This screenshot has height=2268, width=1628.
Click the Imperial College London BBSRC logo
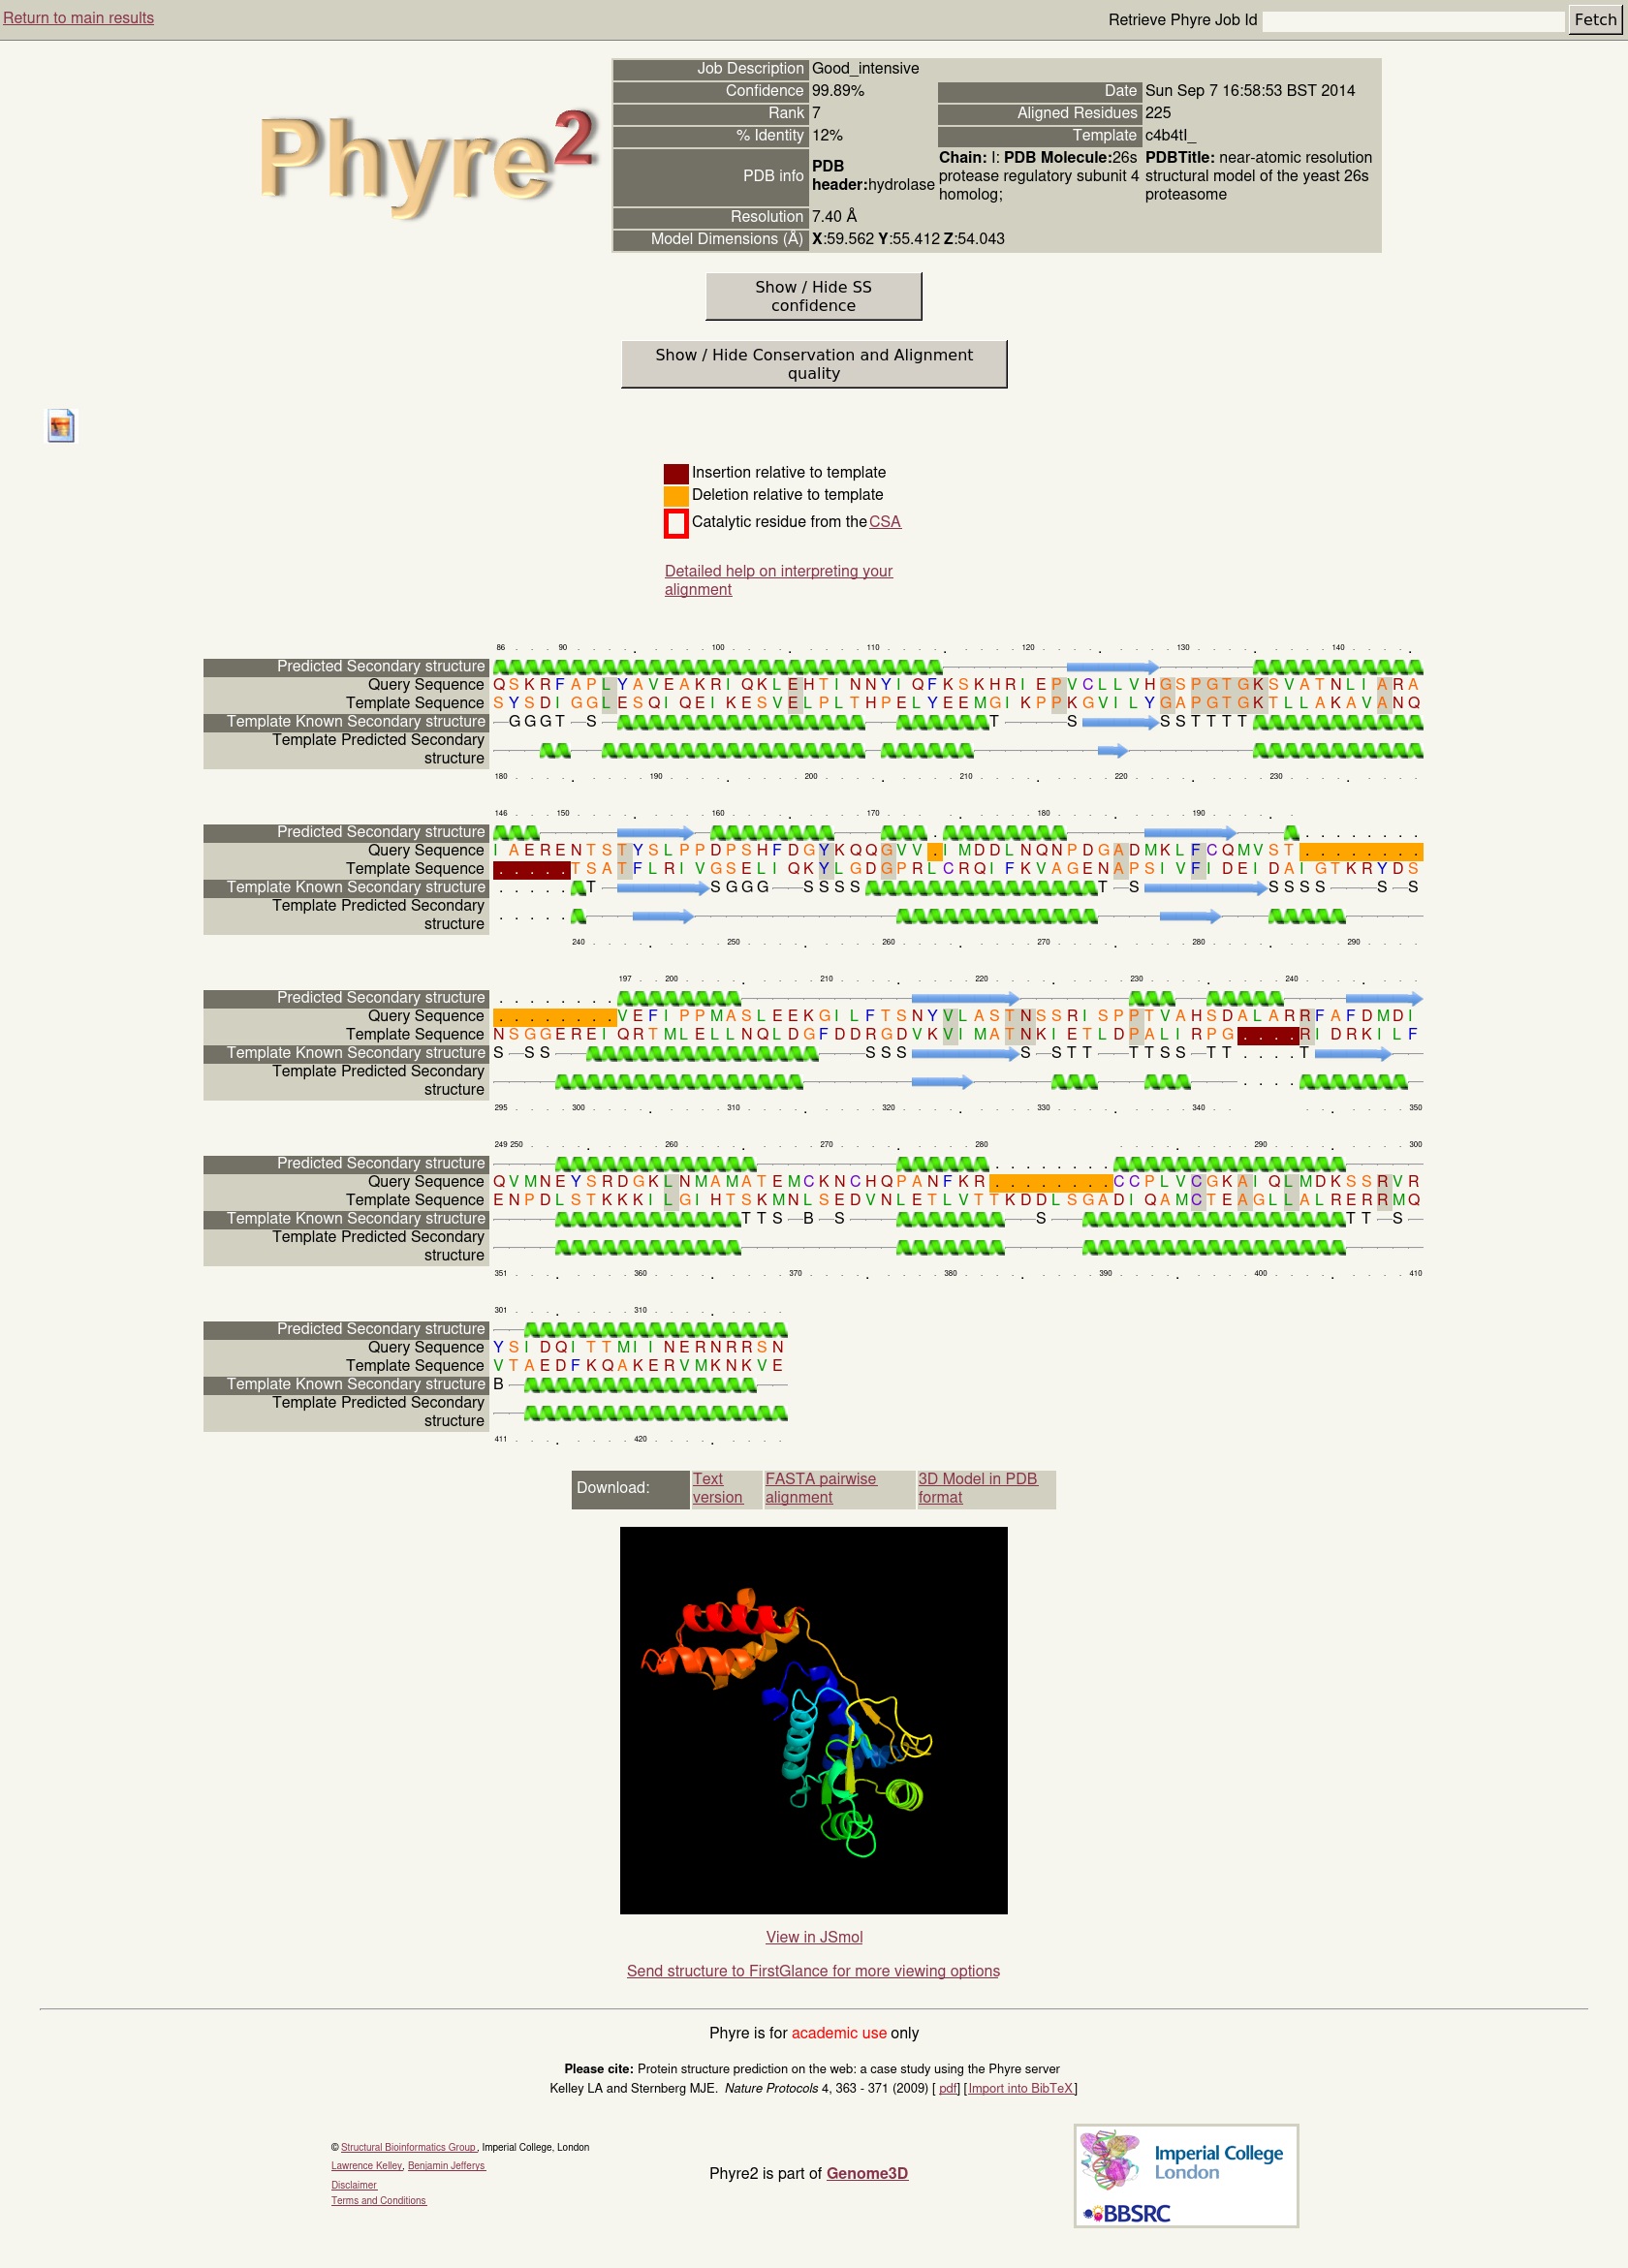click(1186, 2176)
